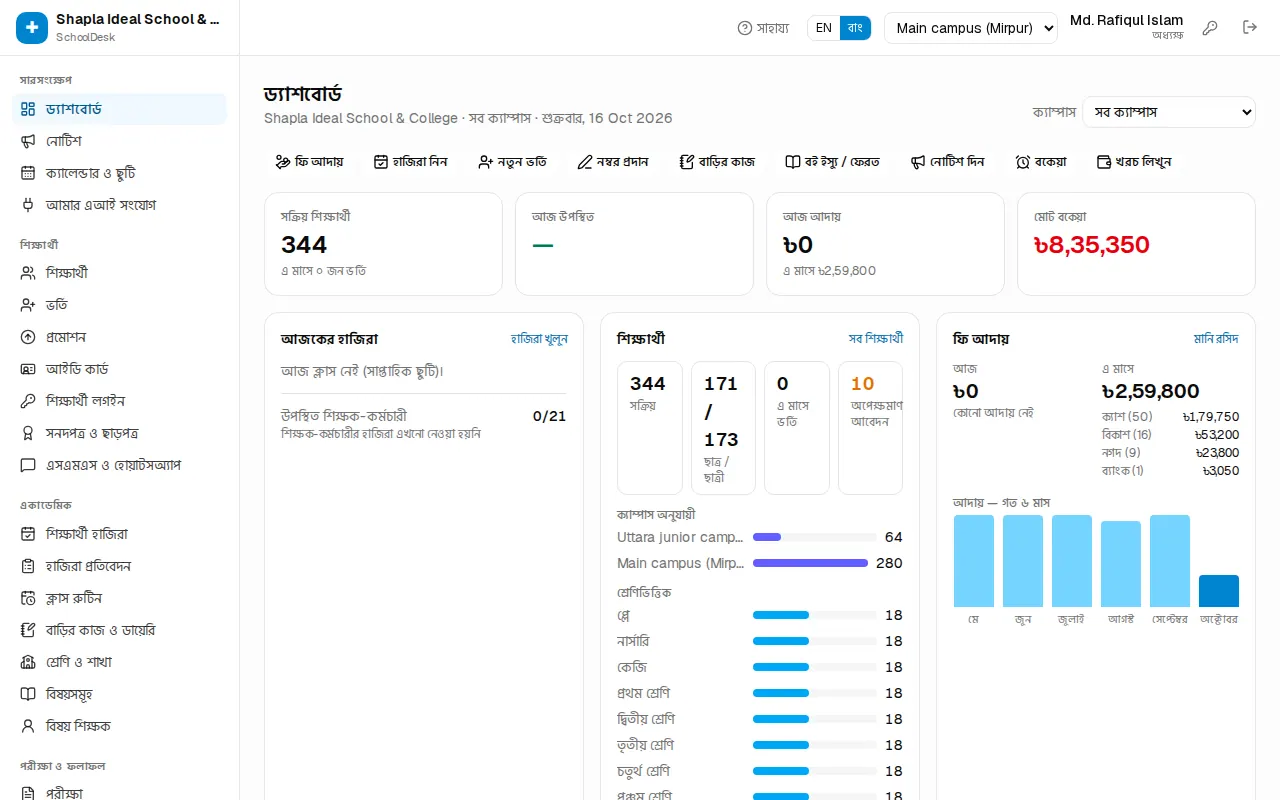This screenshot has height=800, width=1280.
Task: Click the নোটিশ দিন quick action
Action: pos(947,162)
